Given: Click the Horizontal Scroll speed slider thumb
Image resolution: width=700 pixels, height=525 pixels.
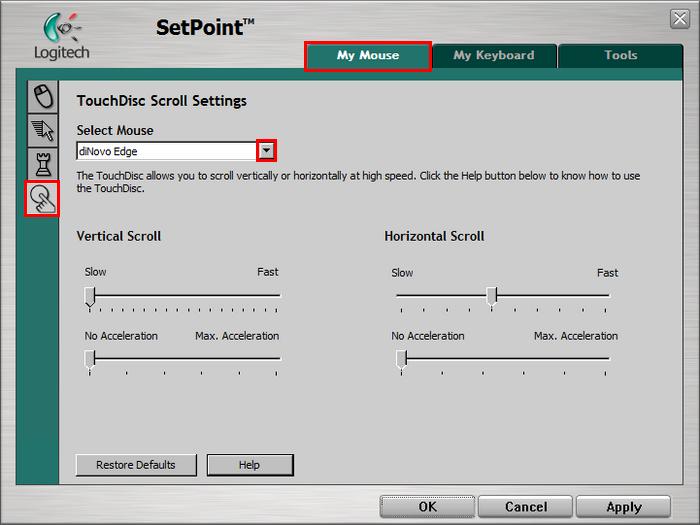Looking at the screenshot, I should click(x=492, y=297).
